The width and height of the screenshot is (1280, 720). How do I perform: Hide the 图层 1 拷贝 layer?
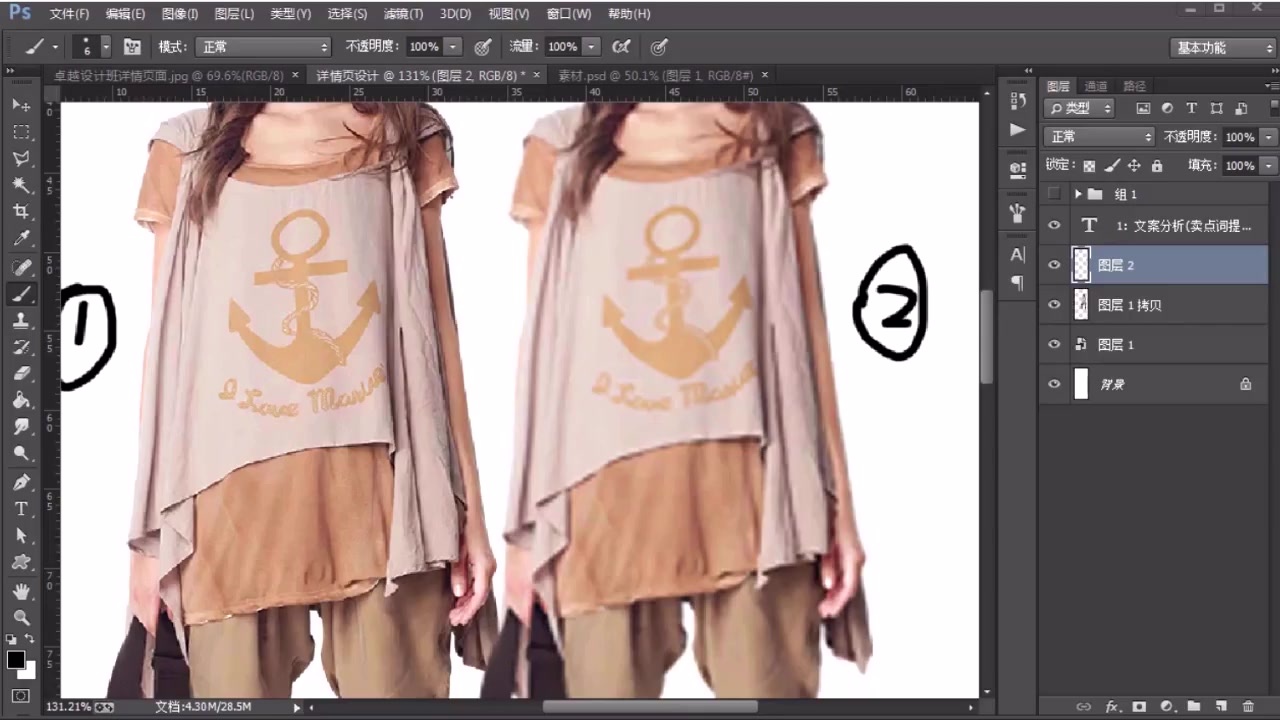point(1053,305)
